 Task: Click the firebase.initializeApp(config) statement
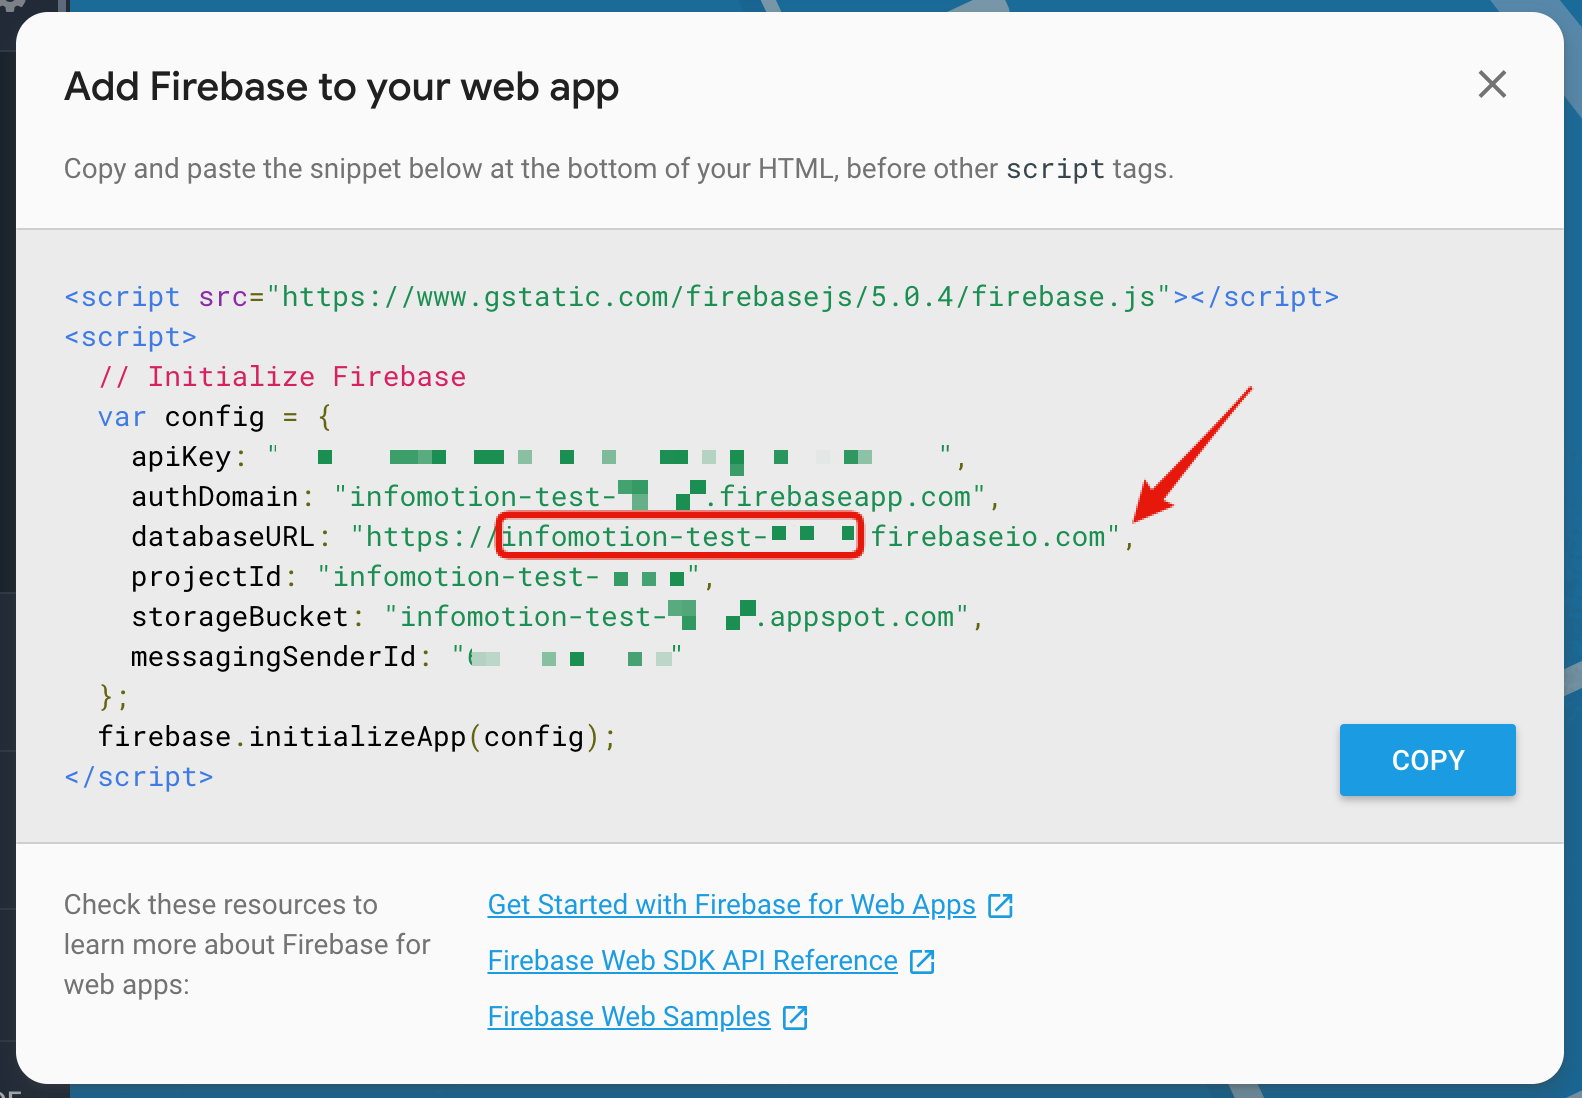[356, 736]
